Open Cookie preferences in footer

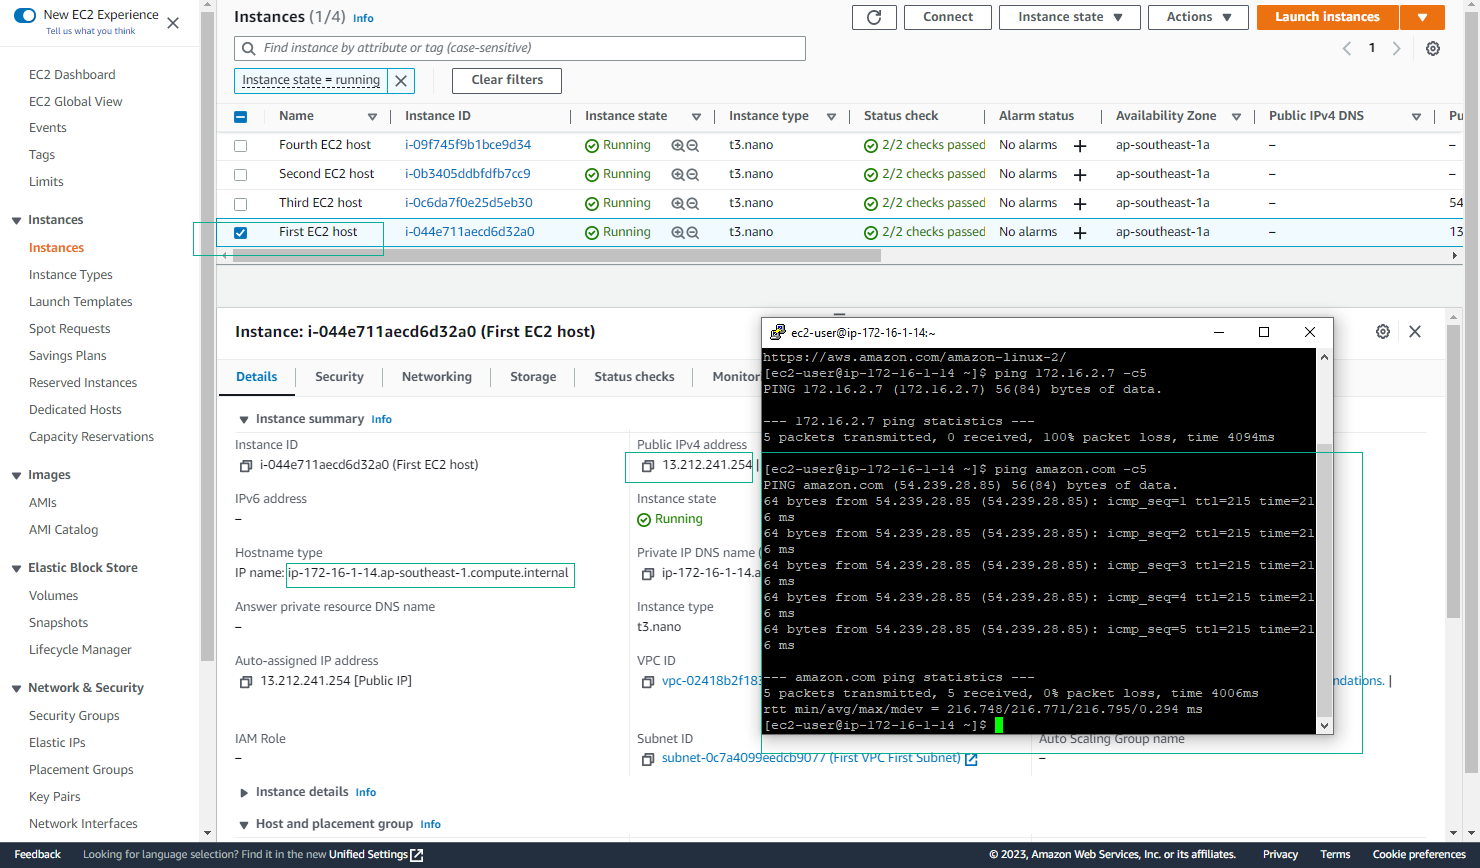coord(1419,855)
